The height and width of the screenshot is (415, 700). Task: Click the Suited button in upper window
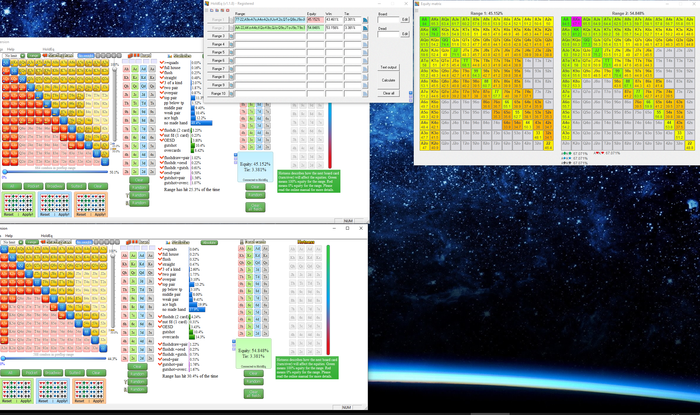pos(76,186)
